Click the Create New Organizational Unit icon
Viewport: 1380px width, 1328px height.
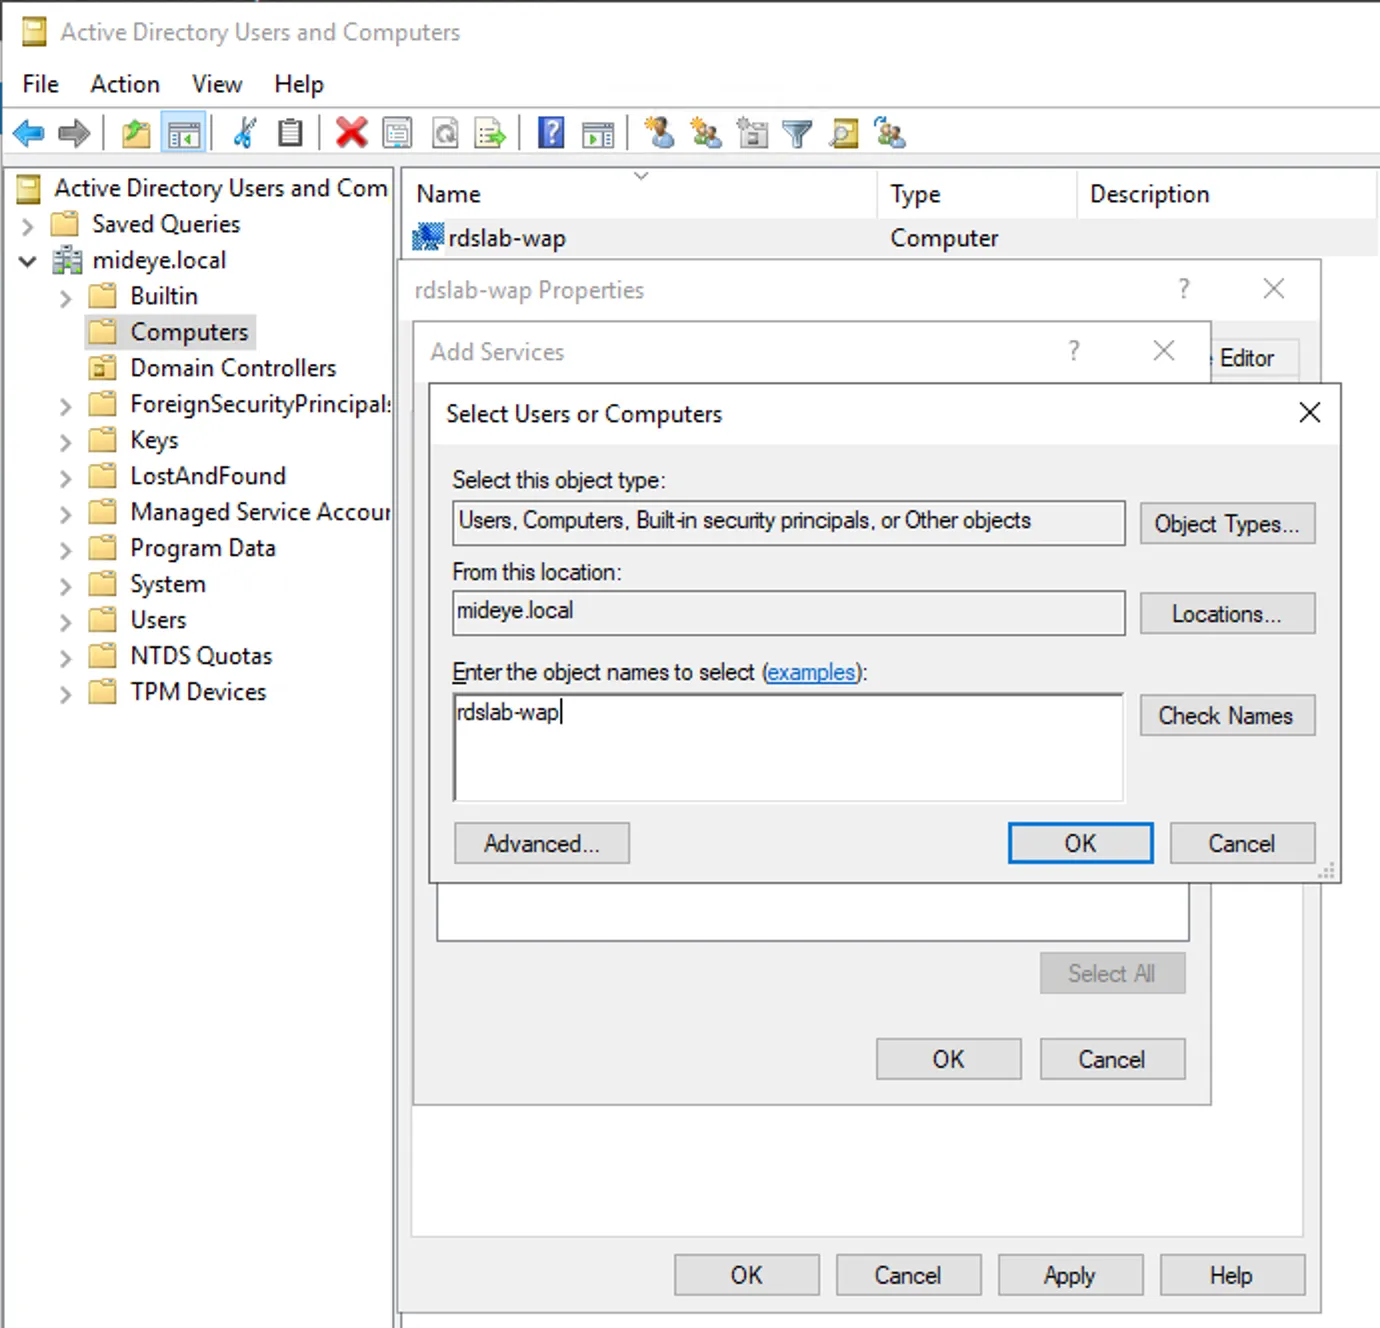752,132
